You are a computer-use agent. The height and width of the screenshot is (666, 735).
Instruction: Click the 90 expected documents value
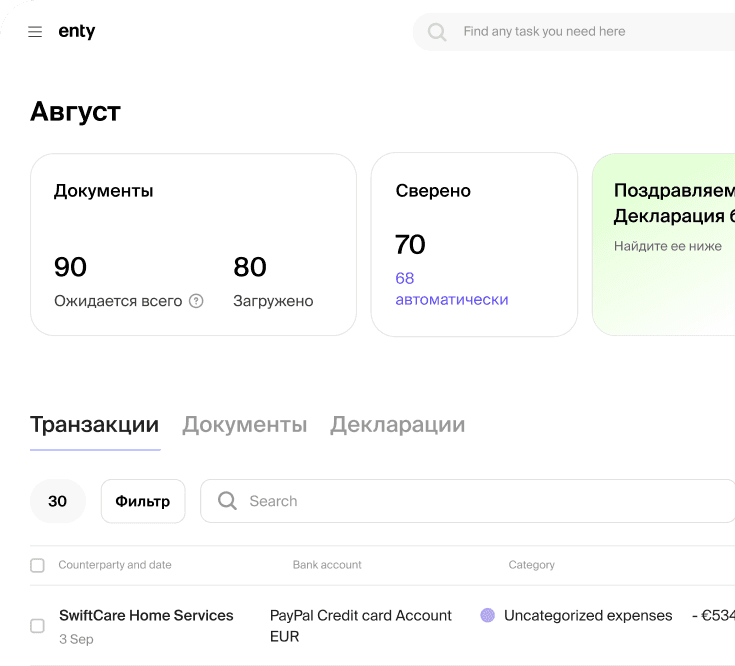click(70, 267)
